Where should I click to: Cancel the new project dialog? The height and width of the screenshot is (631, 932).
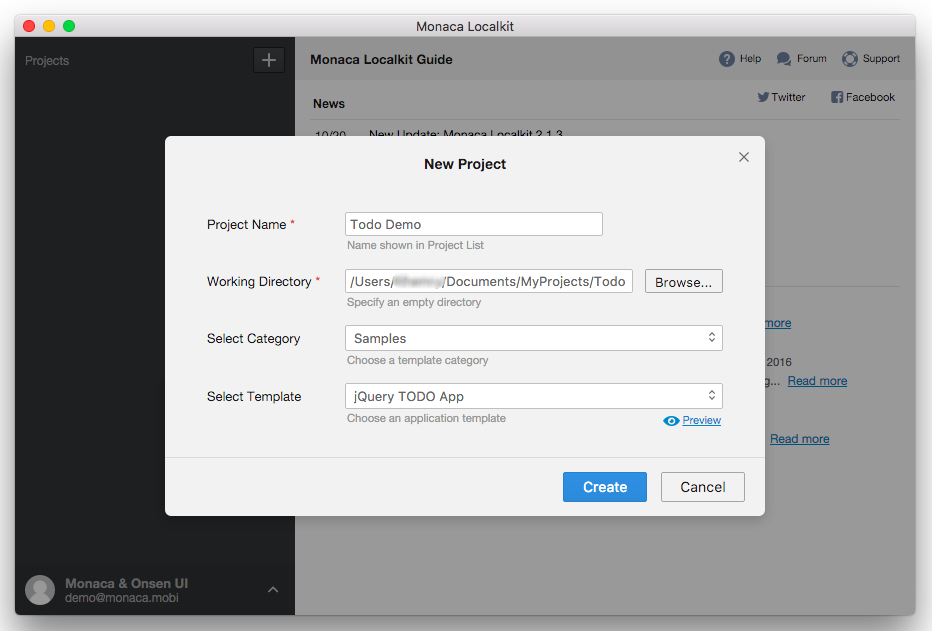click(703, 487)
